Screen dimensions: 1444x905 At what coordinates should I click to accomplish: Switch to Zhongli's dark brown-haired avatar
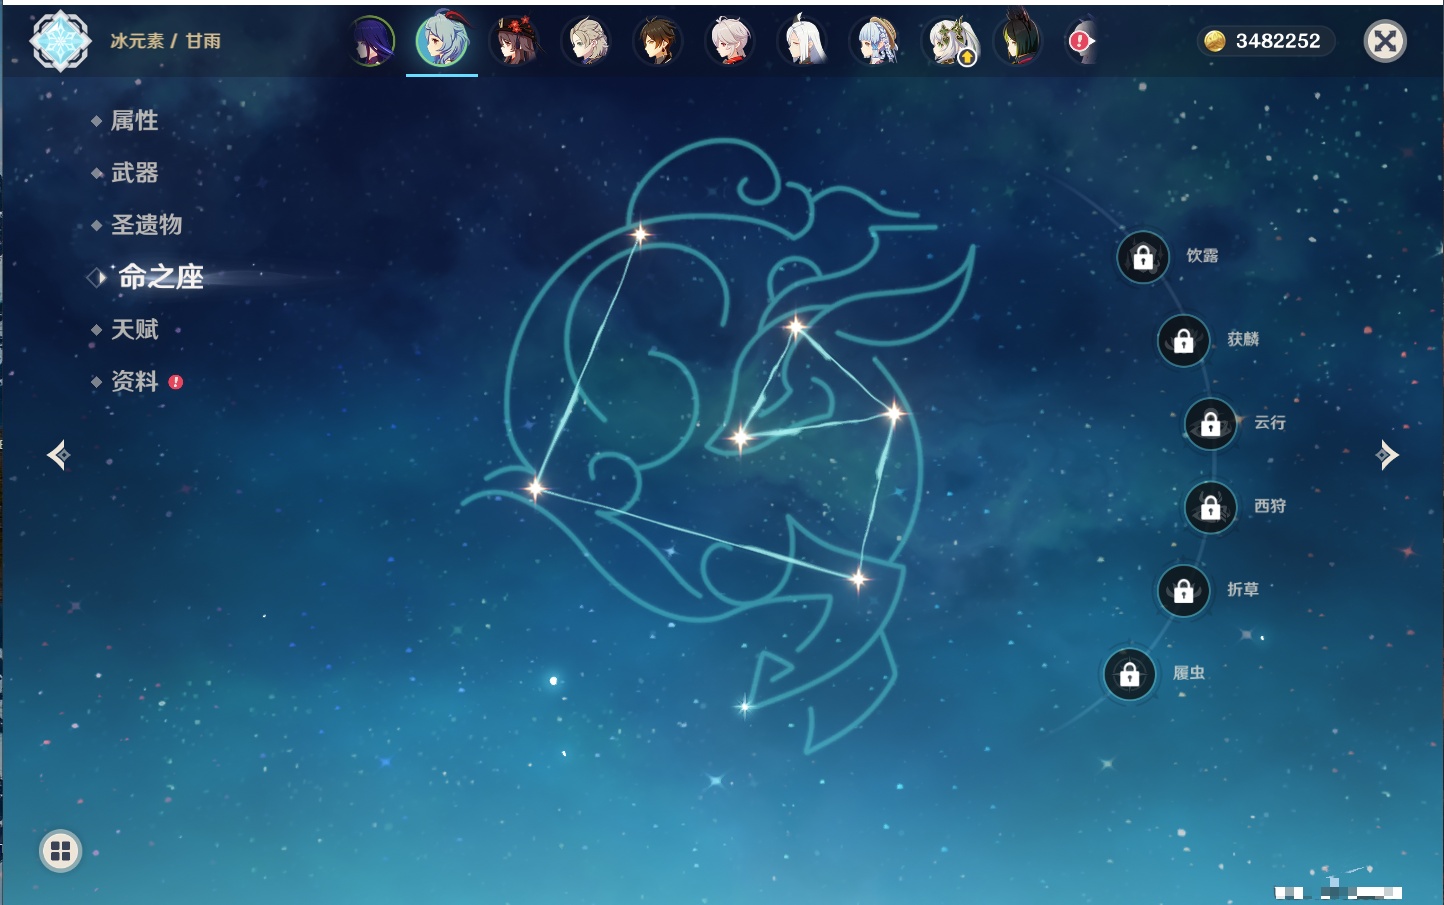[x=659, y=41]
